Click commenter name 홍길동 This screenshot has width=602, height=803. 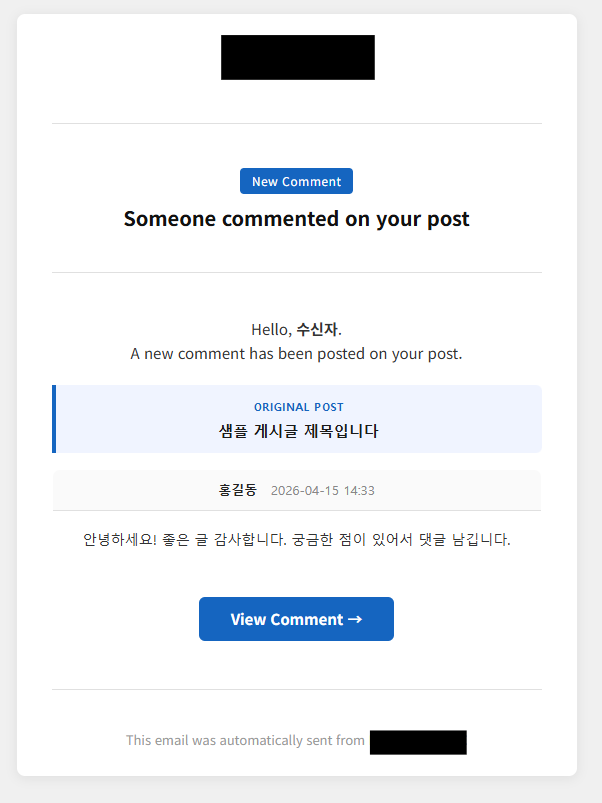coord(237,490)
